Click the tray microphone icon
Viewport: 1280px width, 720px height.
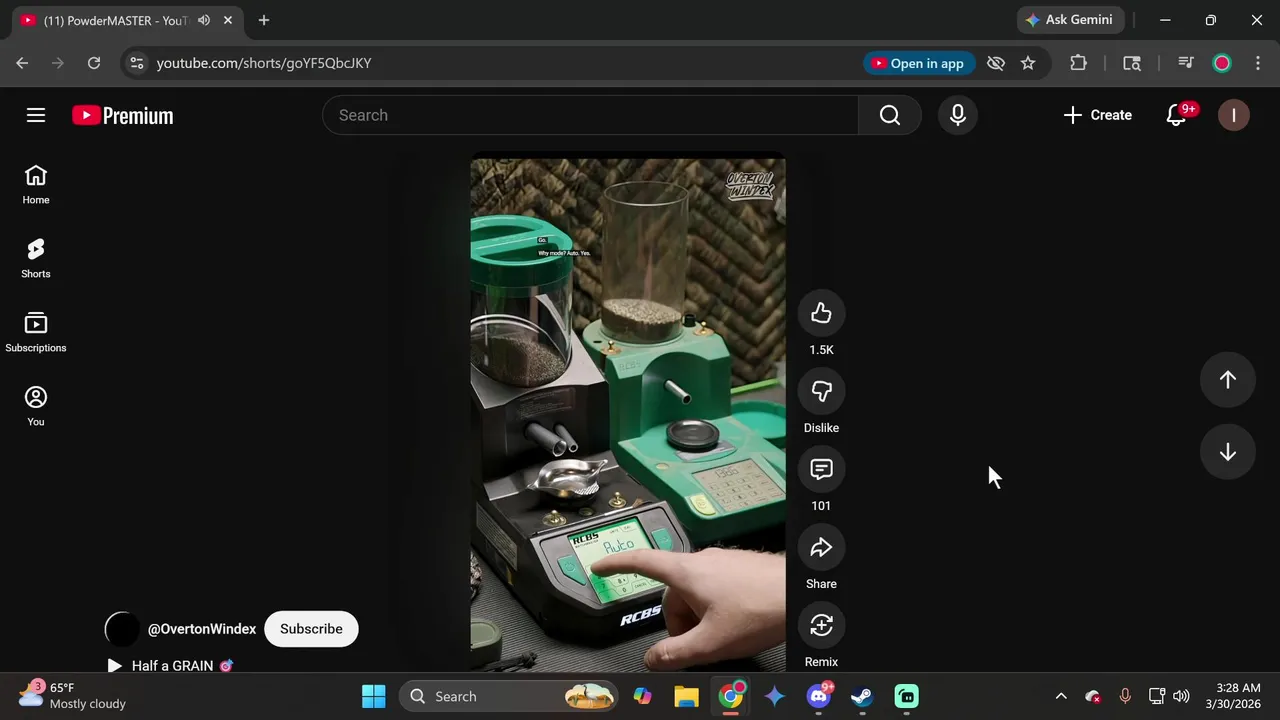tap(1125, 696)
